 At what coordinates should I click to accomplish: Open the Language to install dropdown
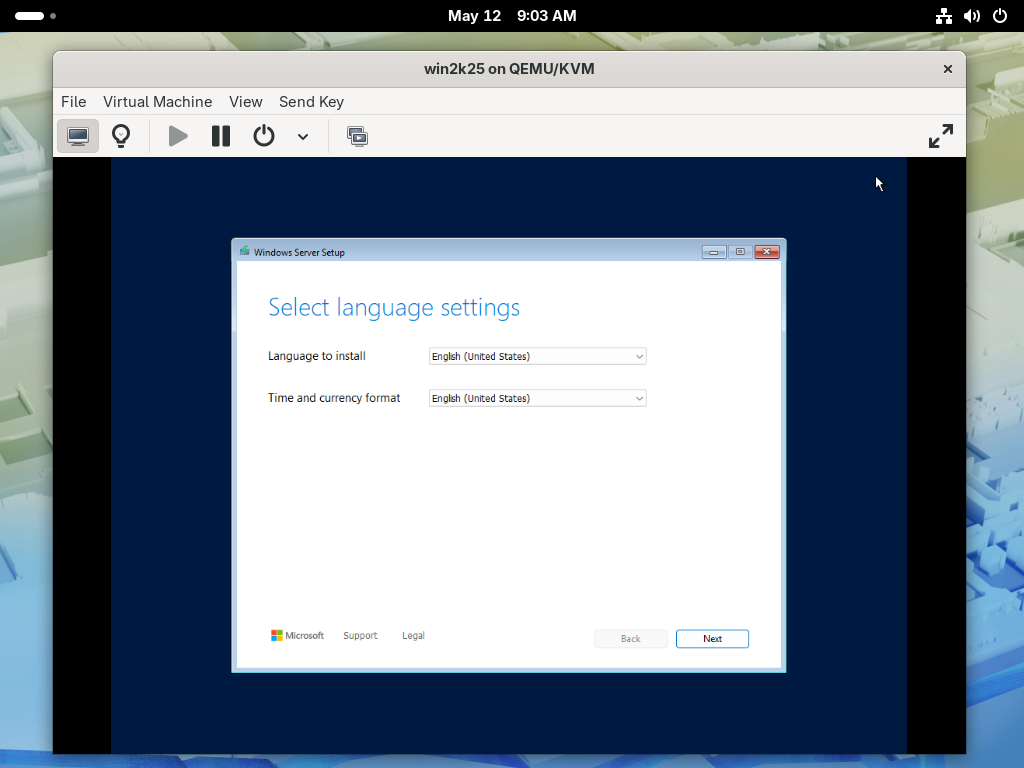[x=537, y=356]
